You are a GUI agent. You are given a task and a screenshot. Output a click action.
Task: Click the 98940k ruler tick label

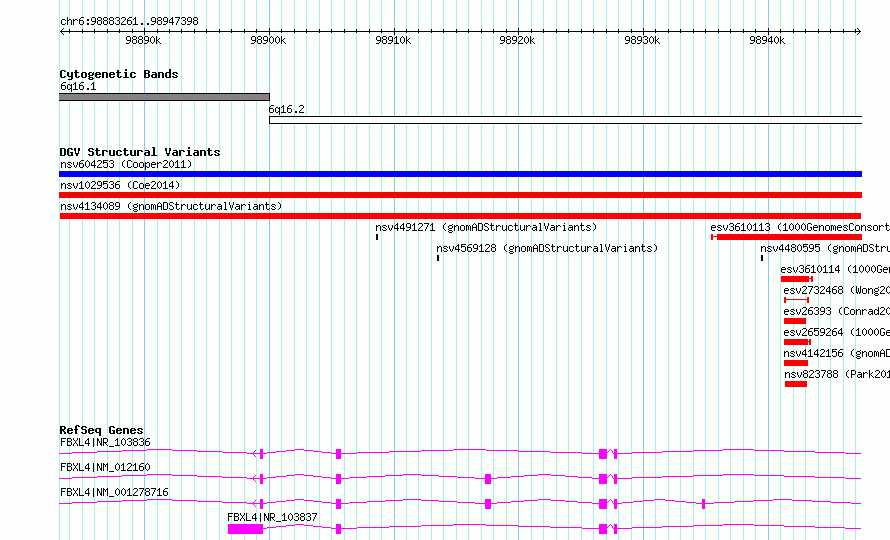[767, 40]
